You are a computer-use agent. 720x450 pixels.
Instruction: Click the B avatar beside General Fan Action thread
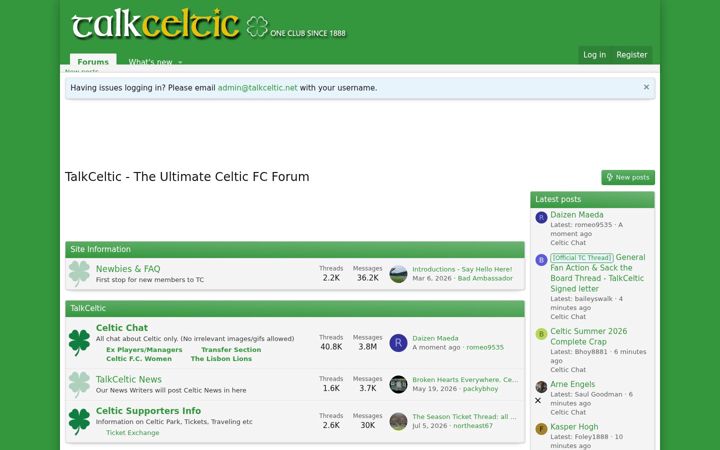coord(541,260)
